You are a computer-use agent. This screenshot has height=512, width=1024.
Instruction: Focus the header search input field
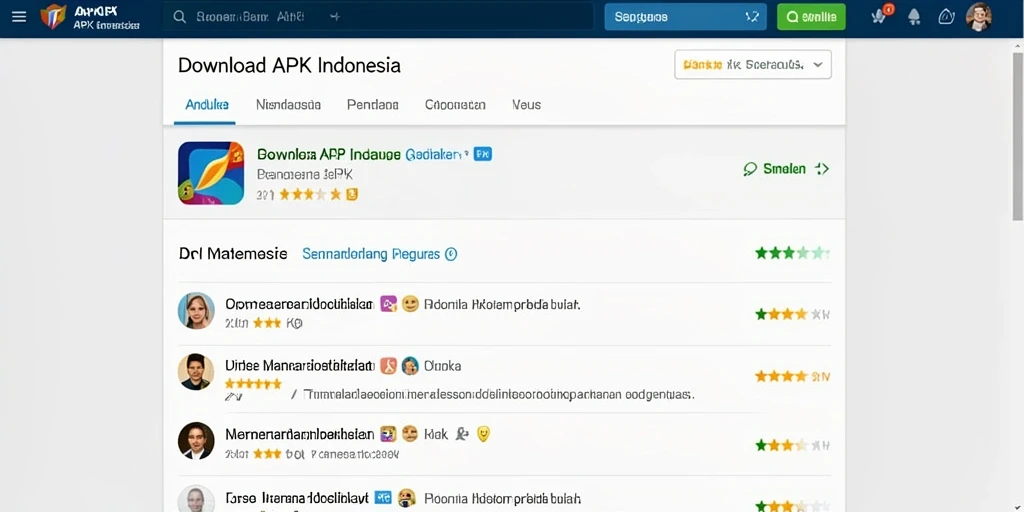tap(378, 17)
